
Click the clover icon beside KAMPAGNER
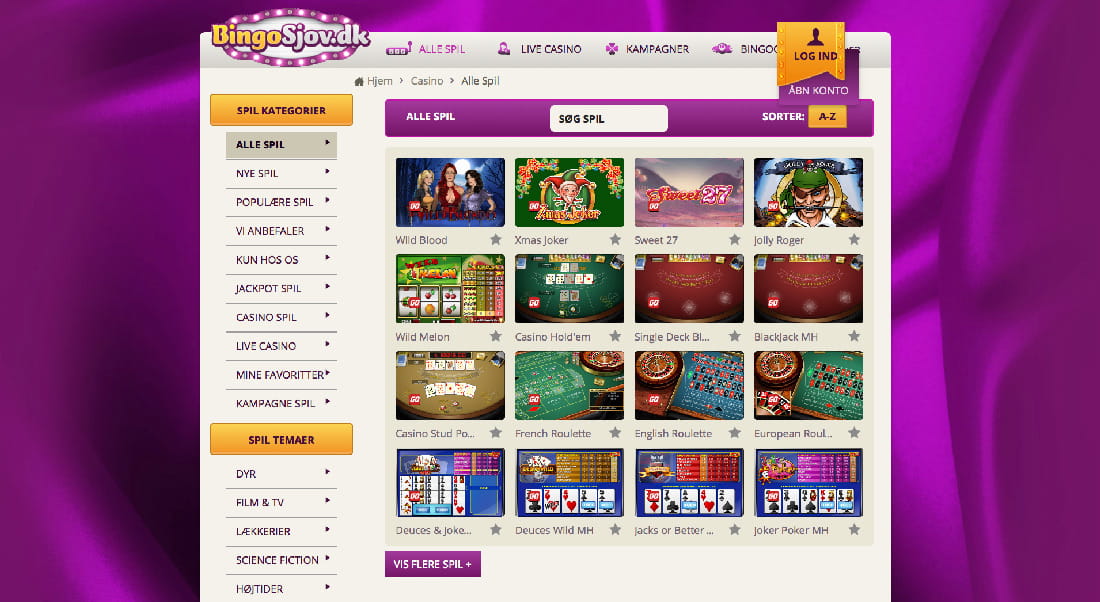pos(612,48)
